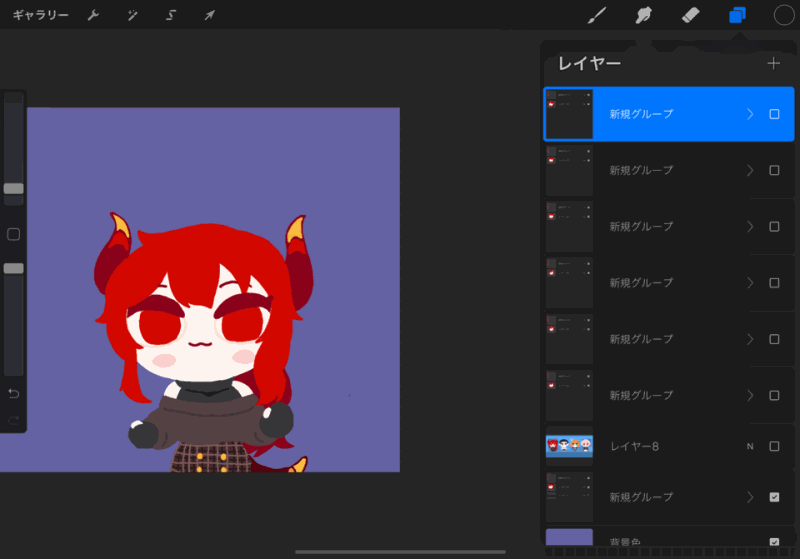Open thumbnail of highlighted 新規グループ
Screen dimensions: 800x559
coord(569,114)
